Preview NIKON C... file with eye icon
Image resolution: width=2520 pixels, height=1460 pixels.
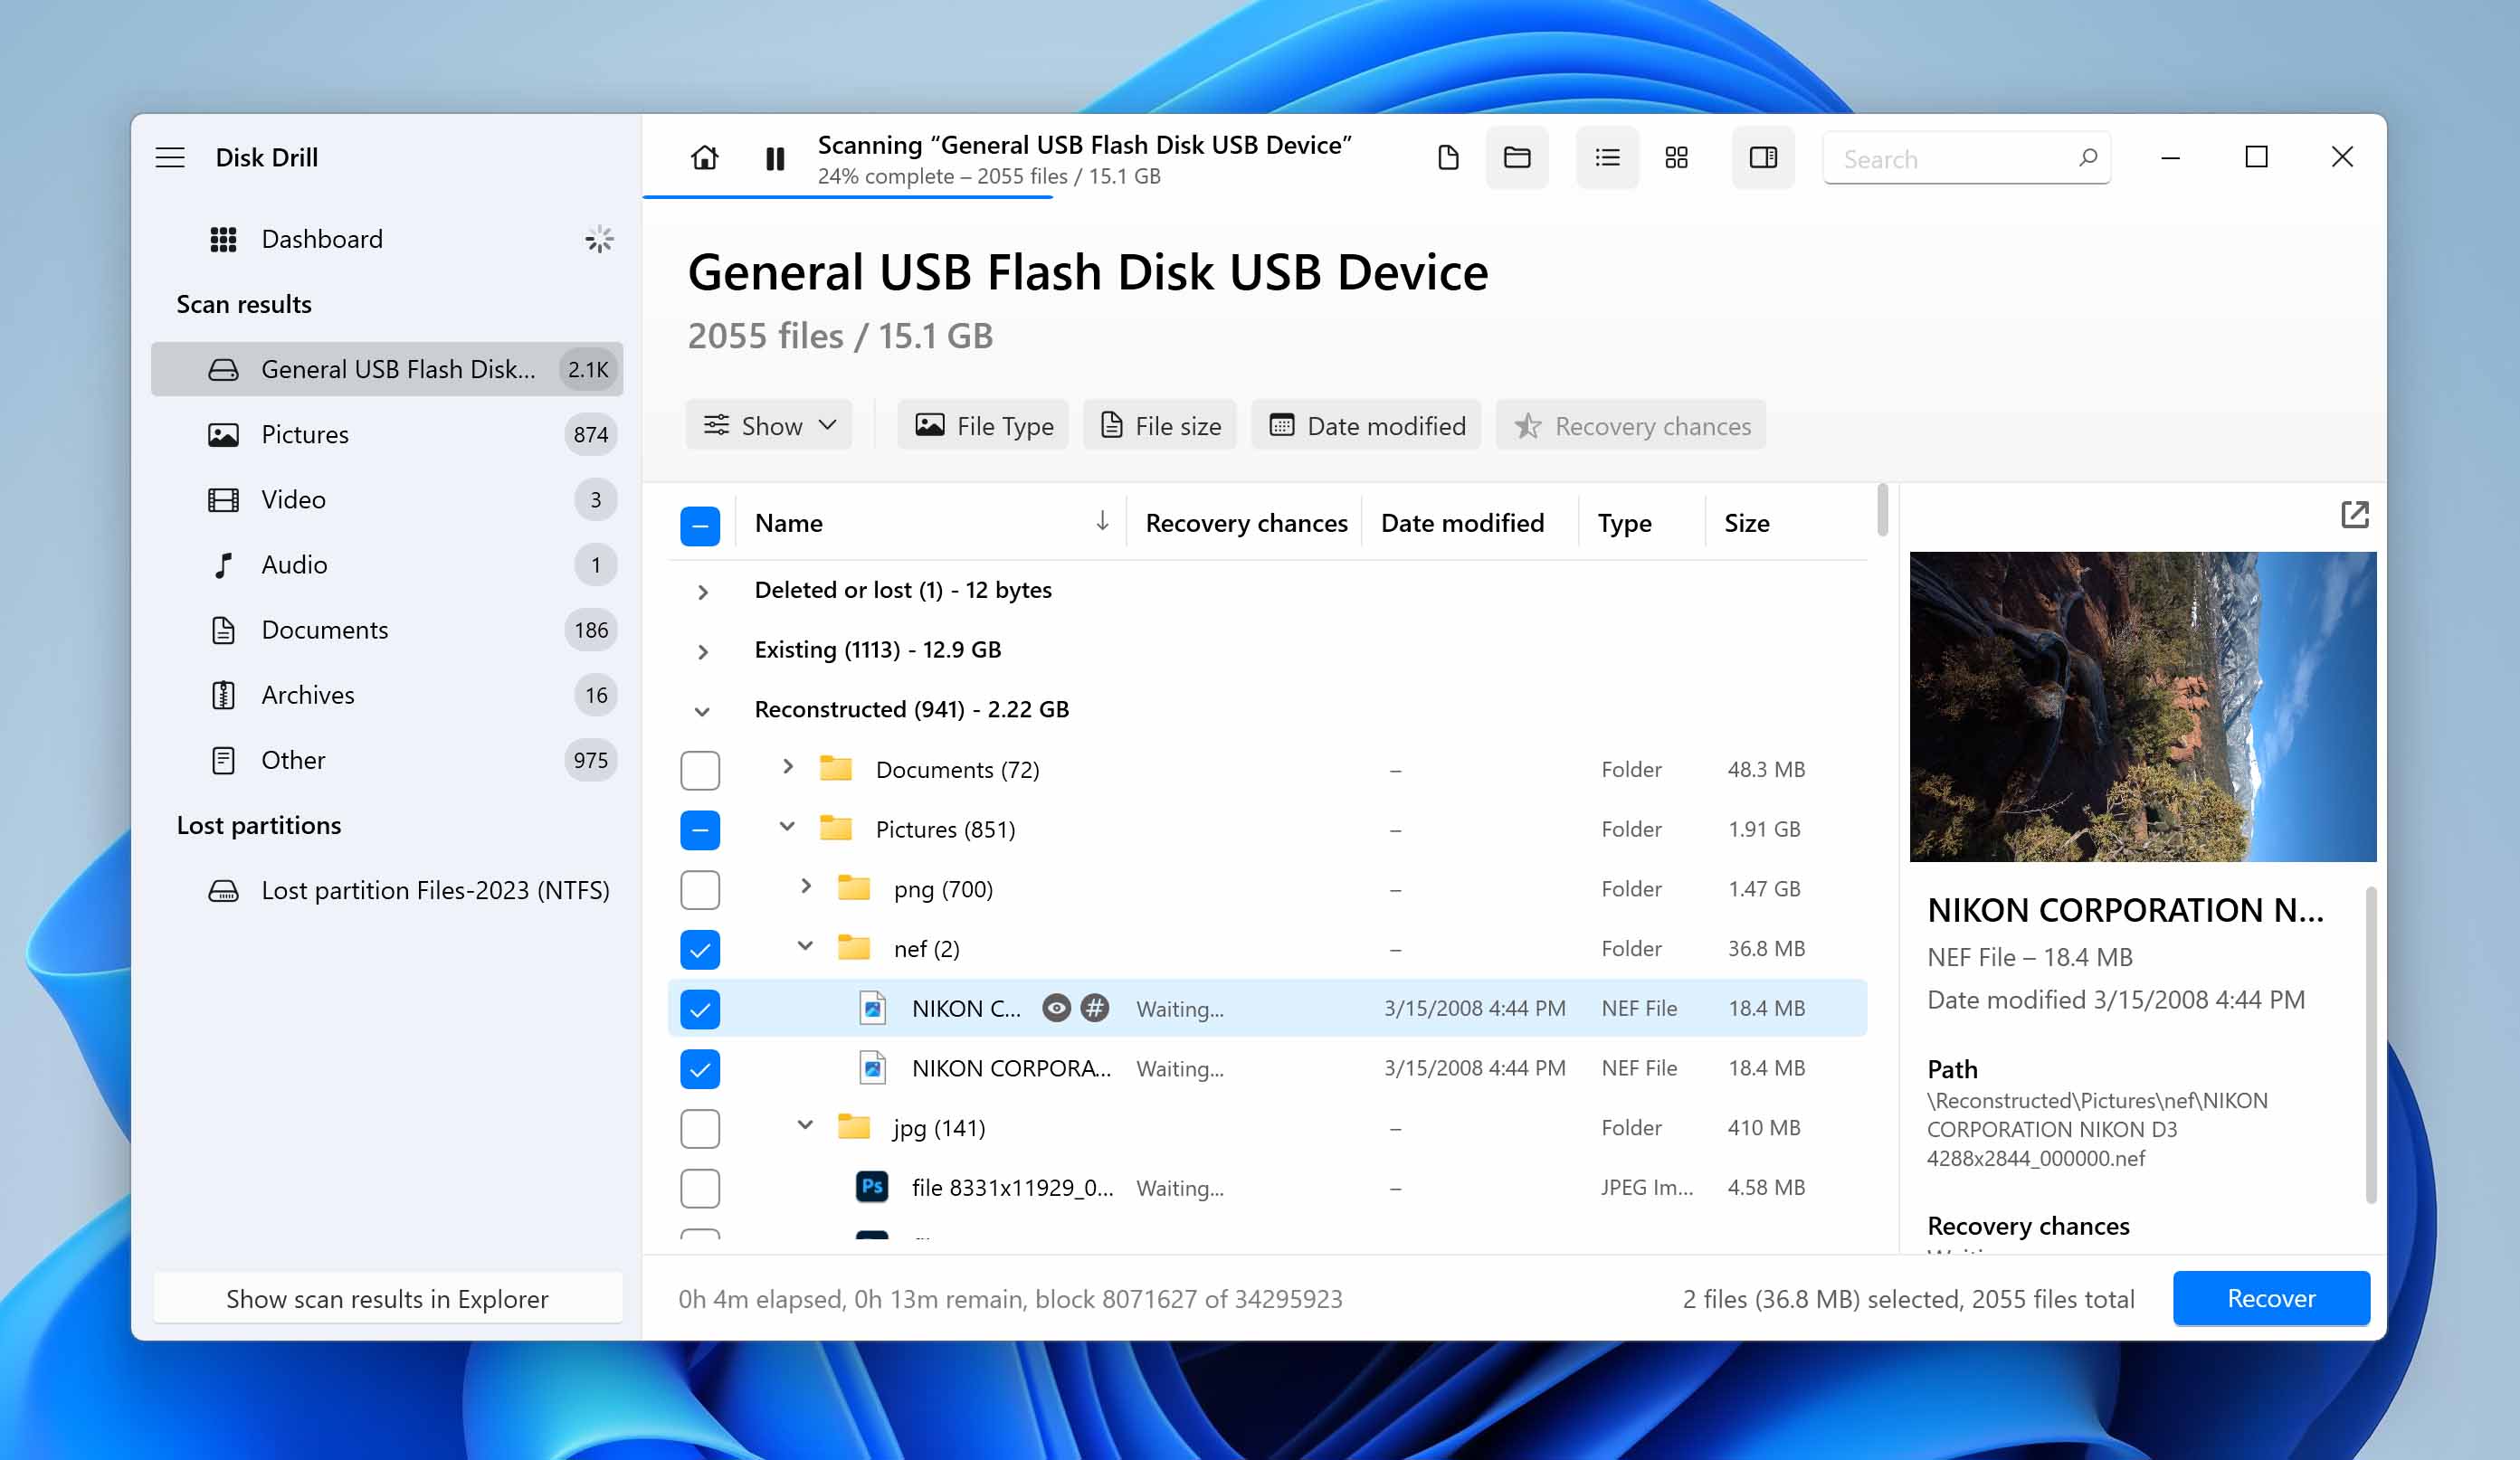click(1056, 1008)
